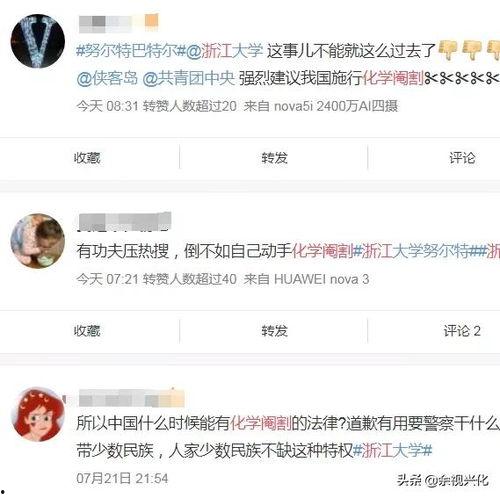Open 评论 under the first post

tap(462, 158)
